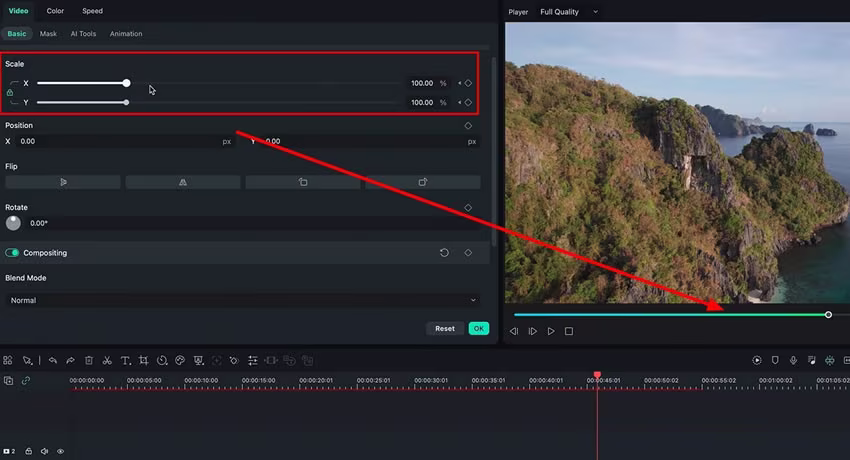Click the keyframe/mask tag icon
Image resolution: width=850 pixels, height=460 pixels.
[234, 360]
